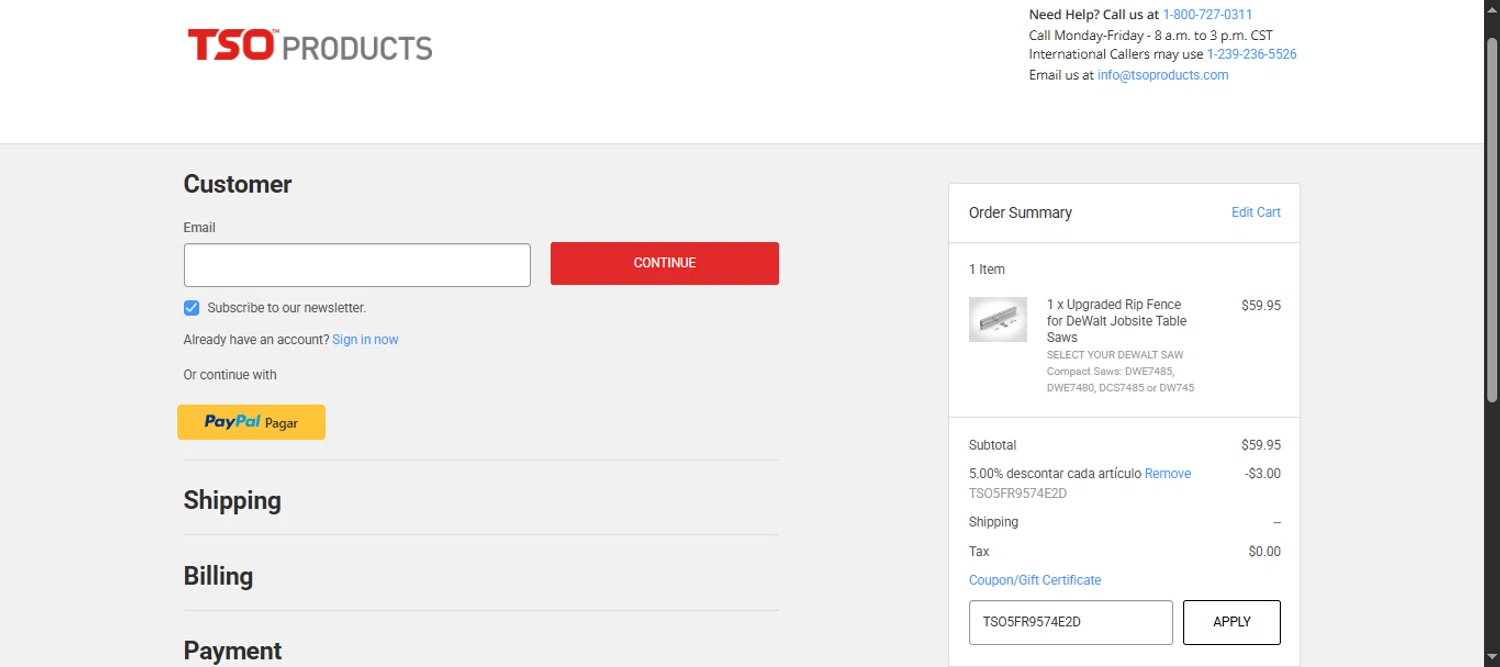The height and width of the screenshot is (667, 1500).
Task: Click the rip fence product thumbnail
Action: (x=998, y=319)
